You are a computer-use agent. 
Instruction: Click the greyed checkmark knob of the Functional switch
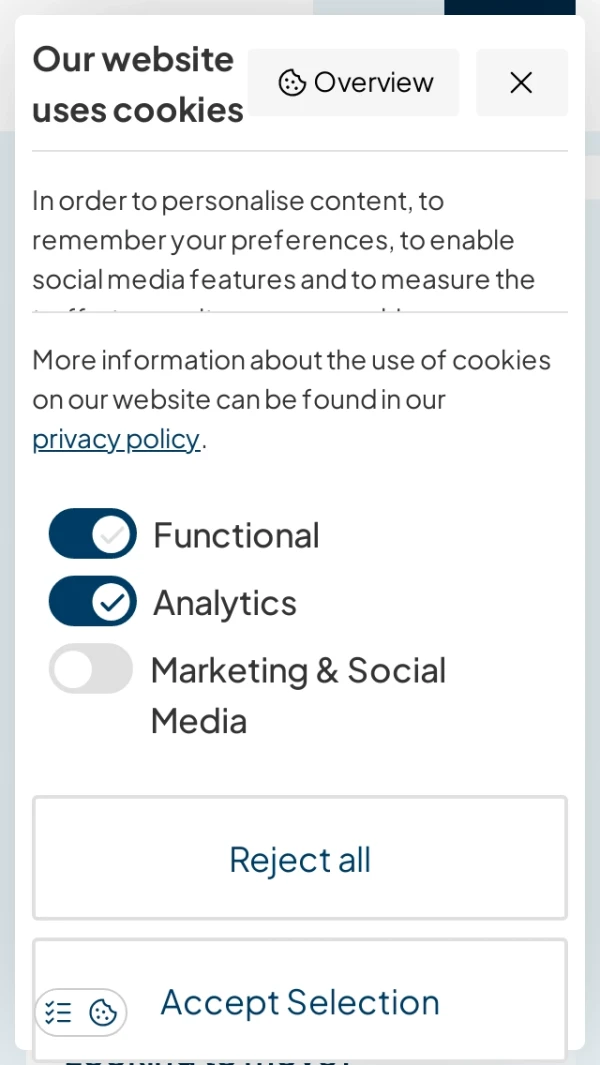[112, 534]
